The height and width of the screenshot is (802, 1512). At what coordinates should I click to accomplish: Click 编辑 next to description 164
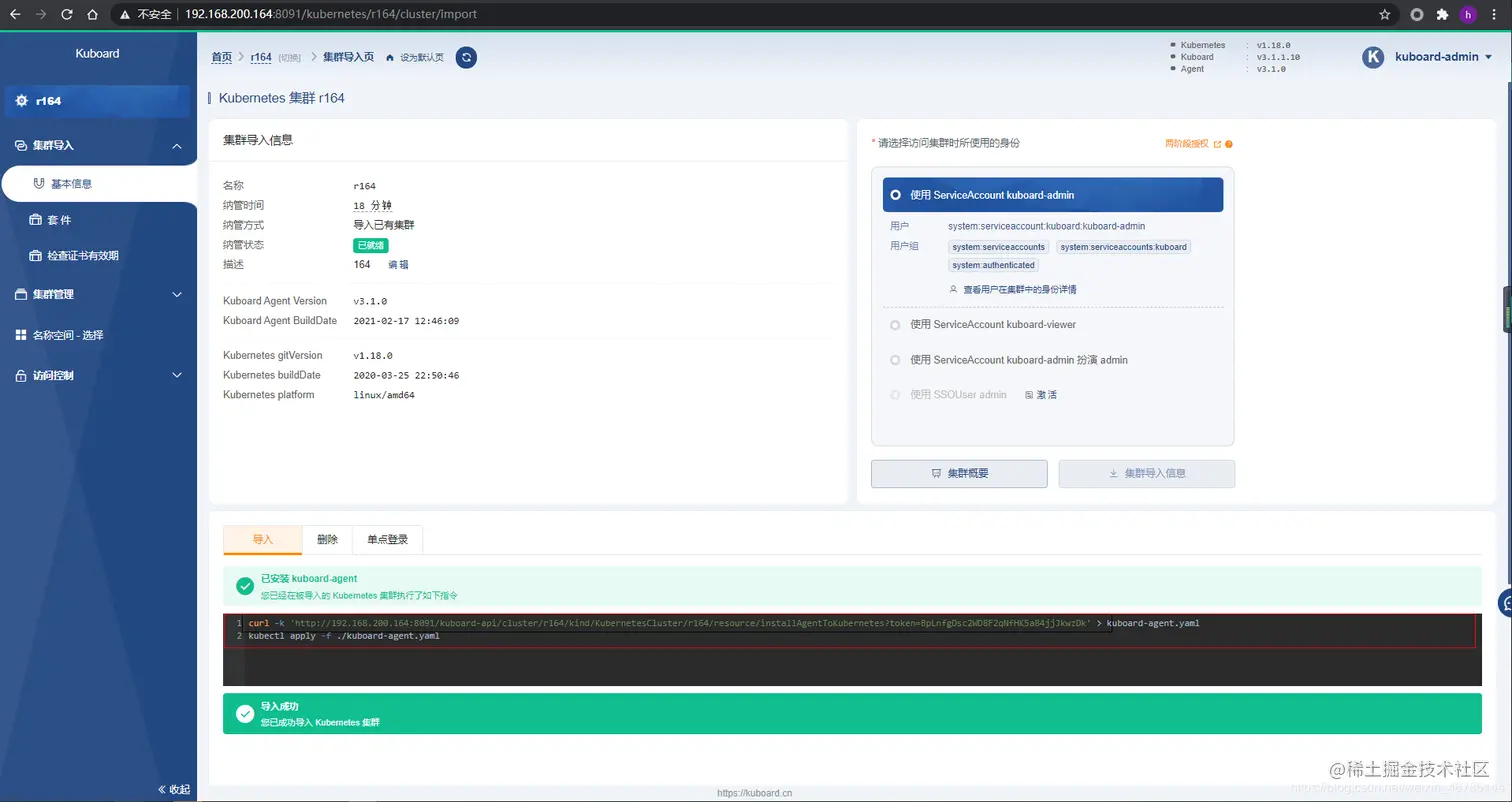[398, 265]
